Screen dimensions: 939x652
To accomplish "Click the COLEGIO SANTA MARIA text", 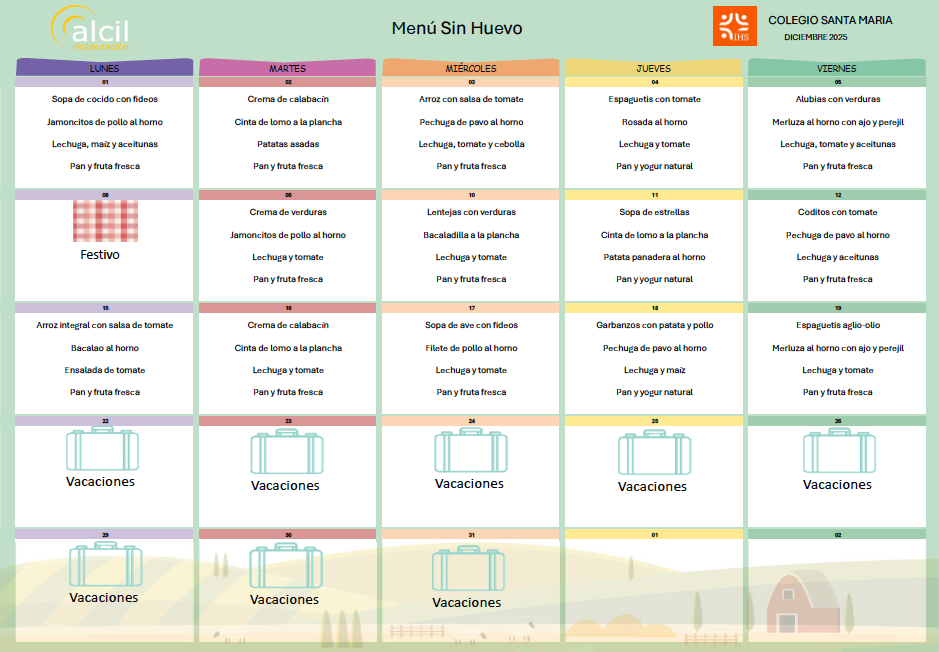I will click(830, 20).
